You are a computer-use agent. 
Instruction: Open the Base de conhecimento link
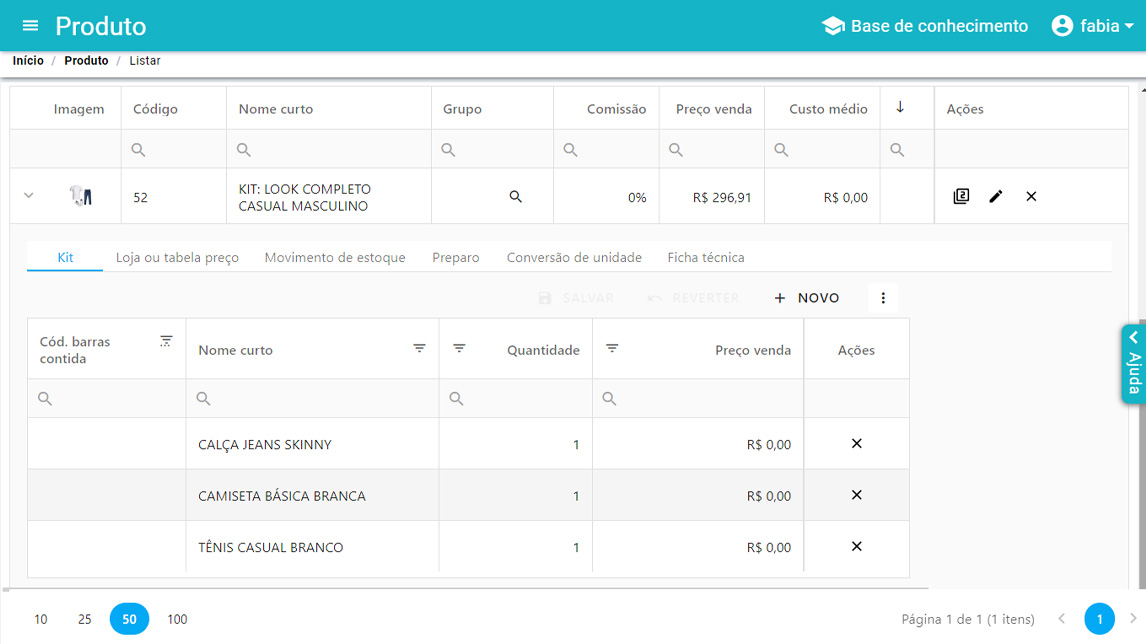pyautogui.click(x=924, y=26)
